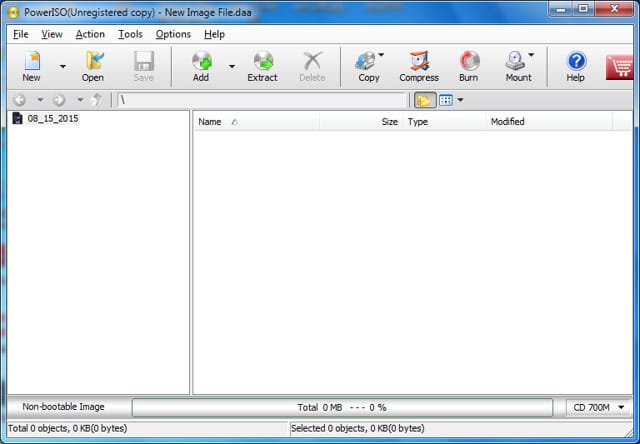Maximize the PowerISO window
The height and width of the screenshot is (444, 640).
point(584,9)
